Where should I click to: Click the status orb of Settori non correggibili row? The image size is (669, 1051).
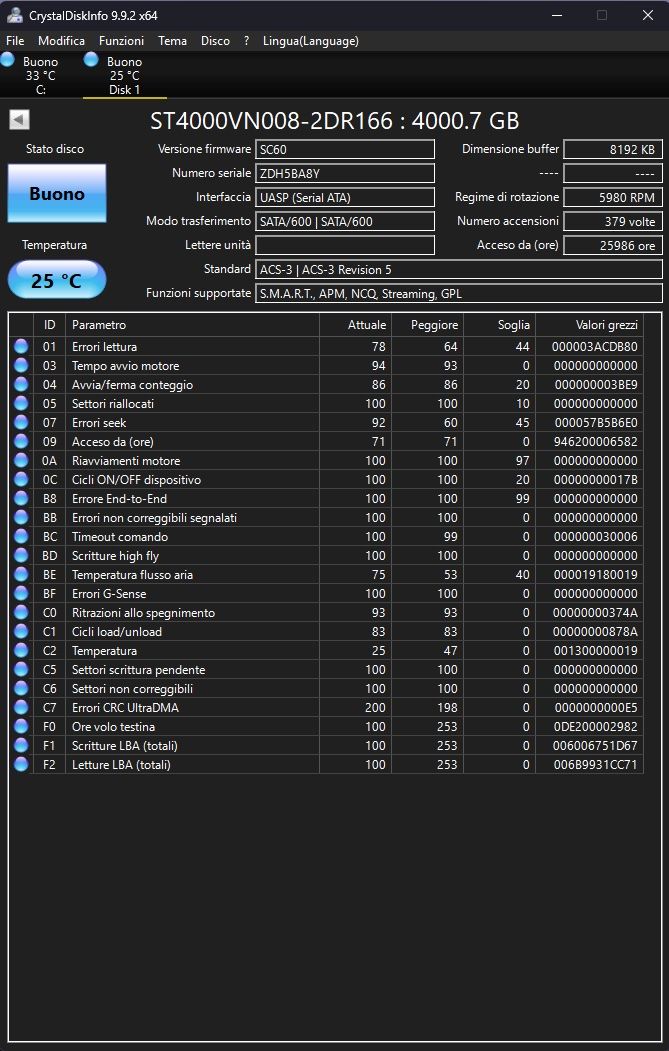click(x=21, y=688)
